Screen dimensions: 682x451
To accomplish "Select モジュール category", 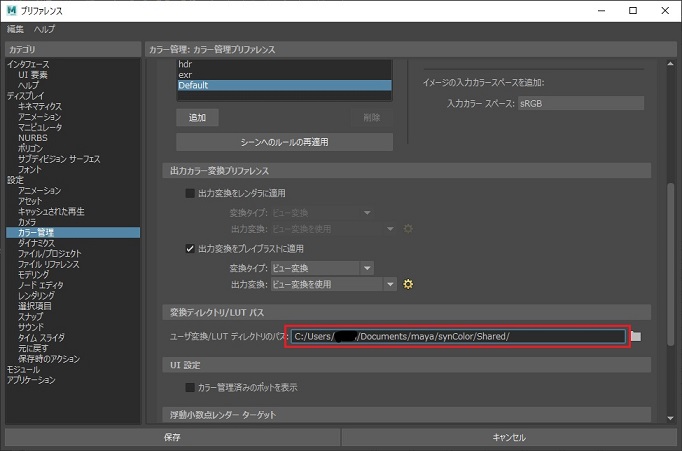I will 23,369.
